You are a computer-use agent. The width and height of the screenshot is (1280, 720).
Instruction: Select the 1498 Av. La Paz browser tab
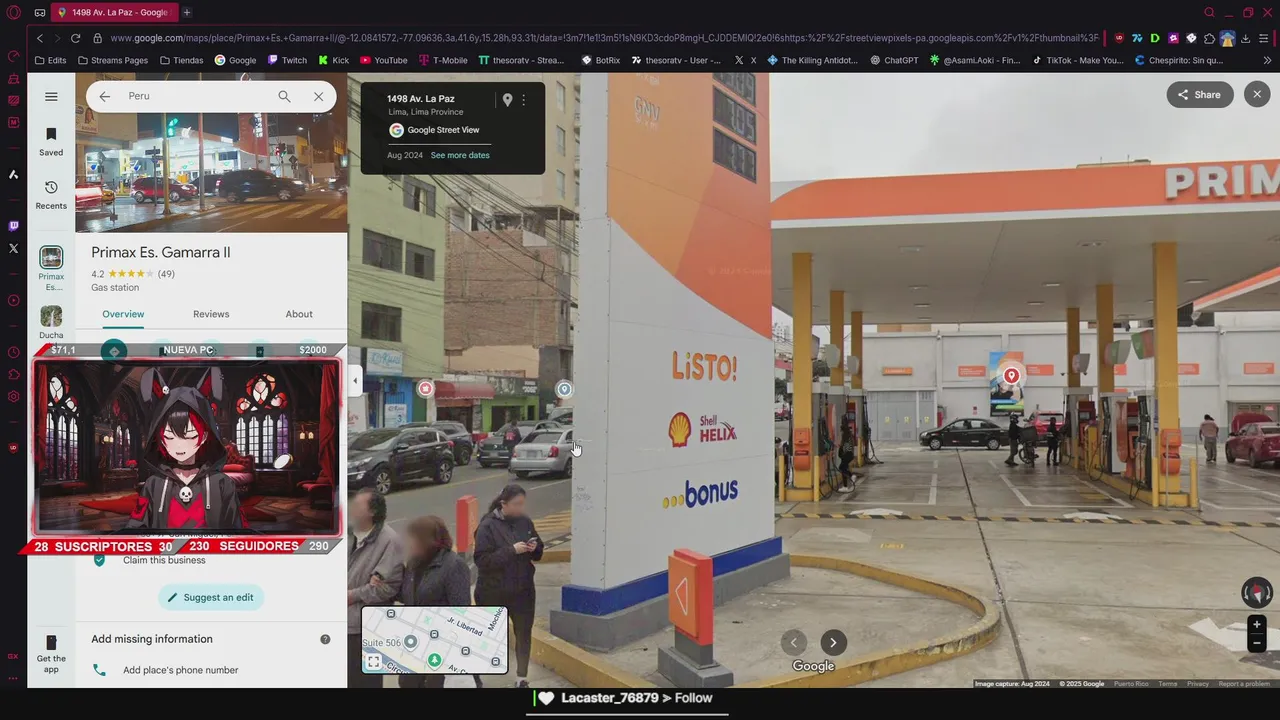pyautogui.click(x=115, y=12)
